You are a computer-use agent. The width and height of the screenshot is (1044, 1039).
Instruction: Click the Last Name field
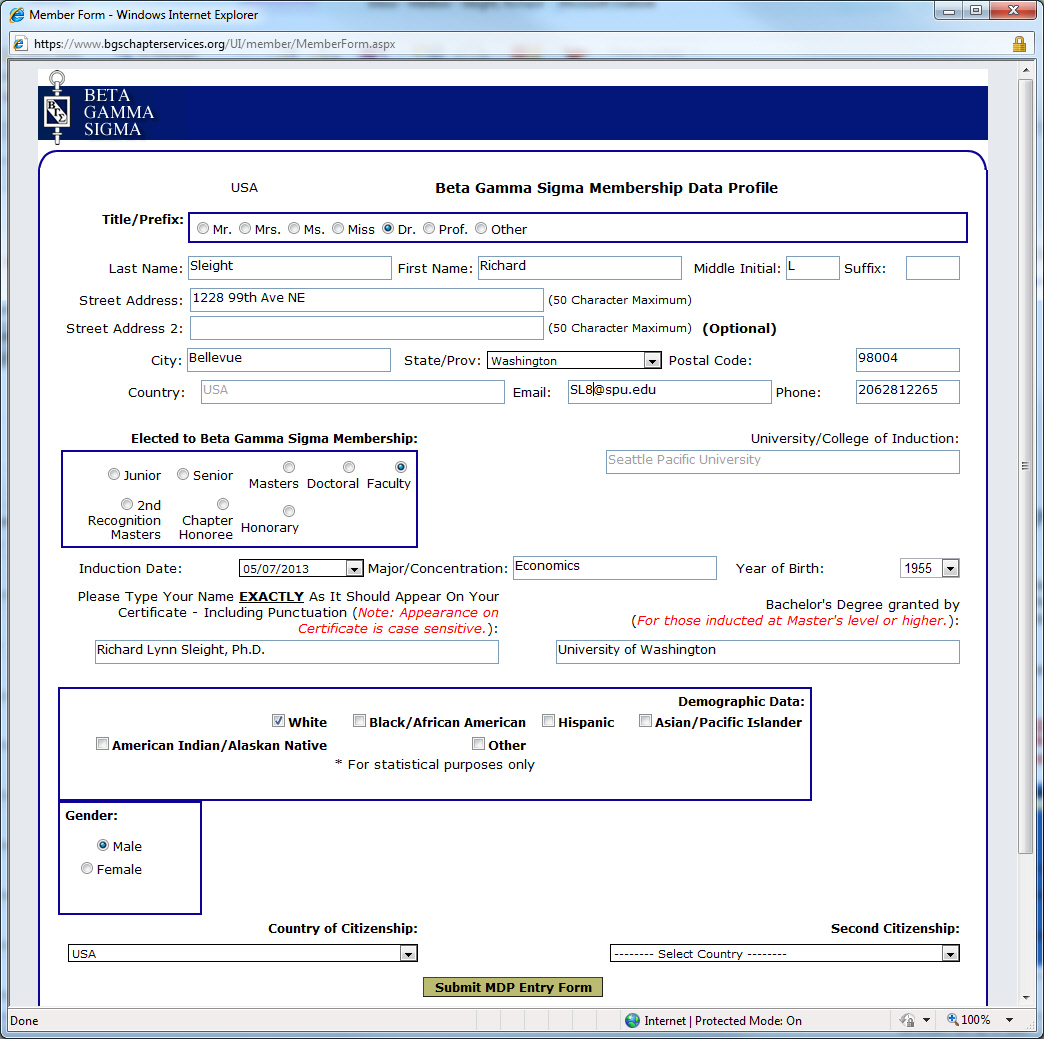pyautogui.click(x=290, y=268)
